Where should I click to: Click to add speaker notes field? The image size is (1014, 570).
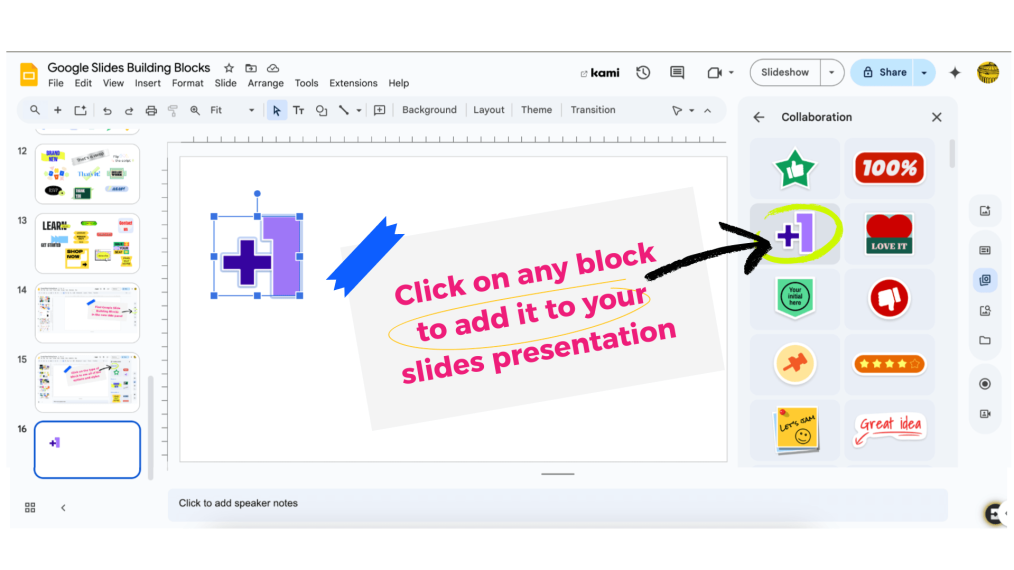click(557, 504)
